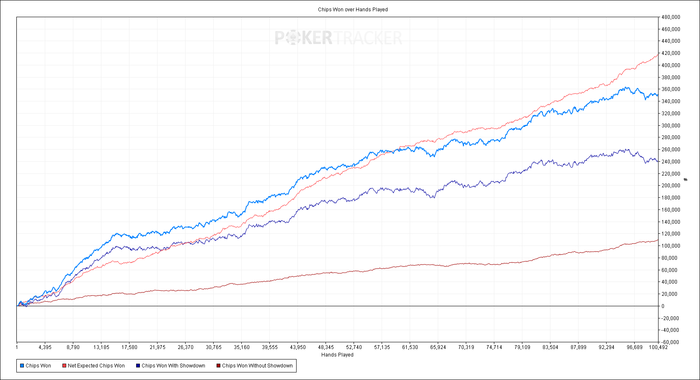Click the red Net Expected Chips Won swatch
700x380 pixels.
64,366
